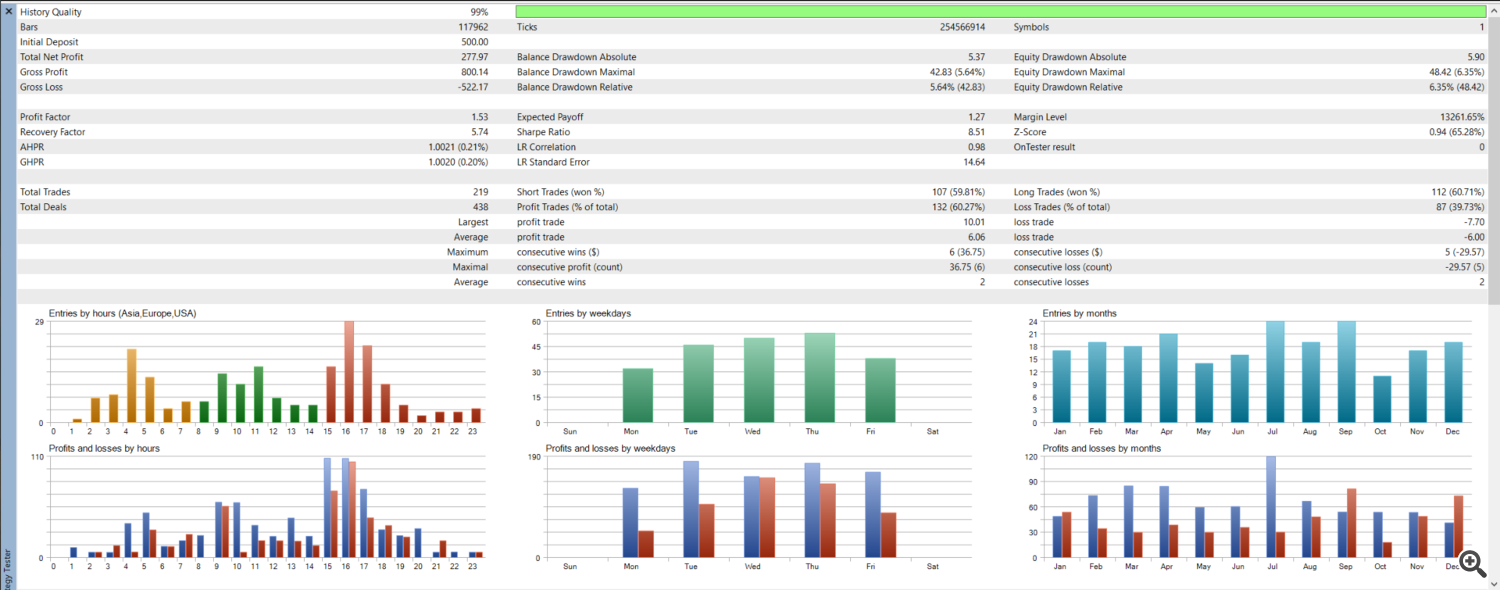Image resolution: width=1500 pixels, height=590 pixels.
Task: Click Monday bar in Entries by weekdays
Action: [637, 396]
